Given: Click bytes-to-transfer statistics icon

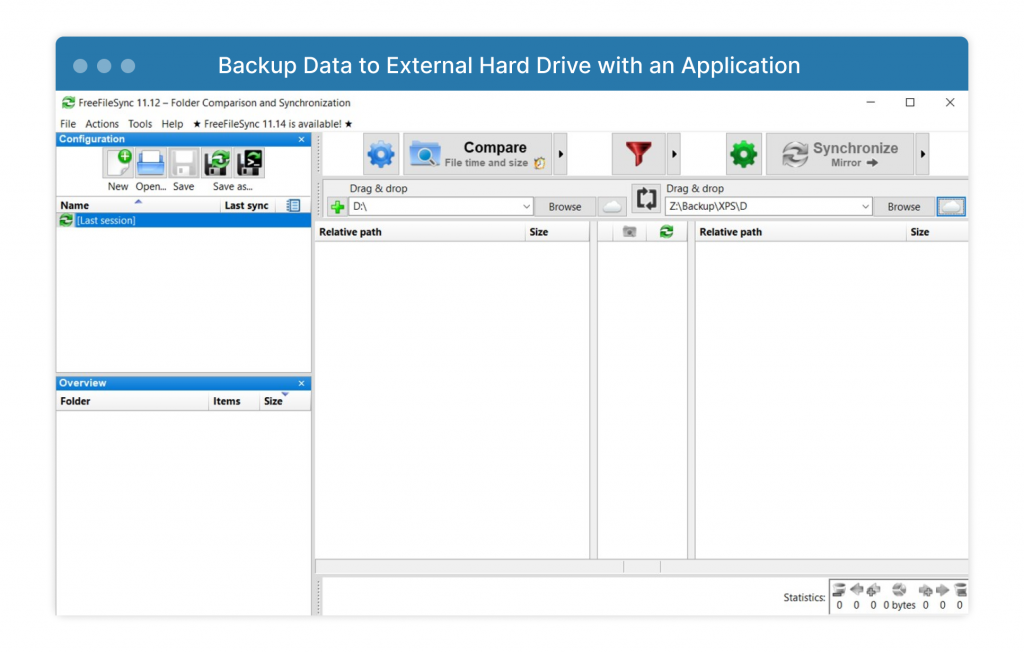Looking at the screenshot, I should tap(899, 590).
